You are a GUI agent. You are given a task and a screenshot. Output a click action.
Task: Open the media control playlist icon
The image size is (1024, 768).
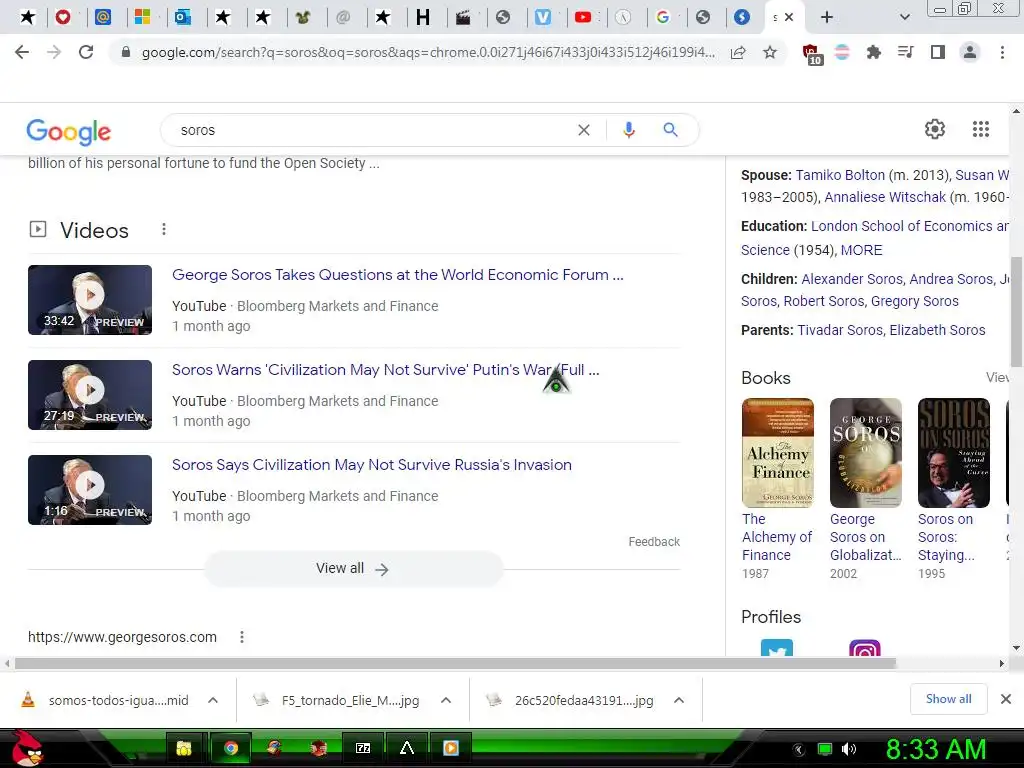(905, 52)
